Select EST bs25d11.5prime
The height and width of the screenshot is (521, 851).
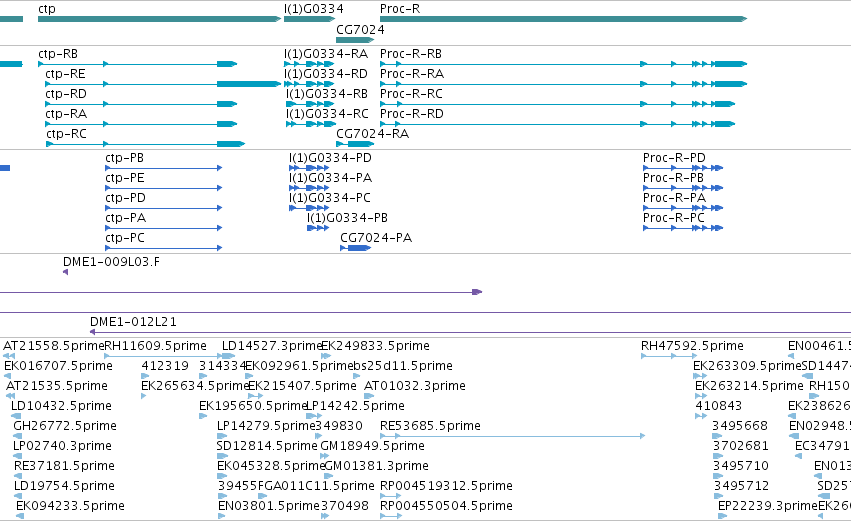403,366
